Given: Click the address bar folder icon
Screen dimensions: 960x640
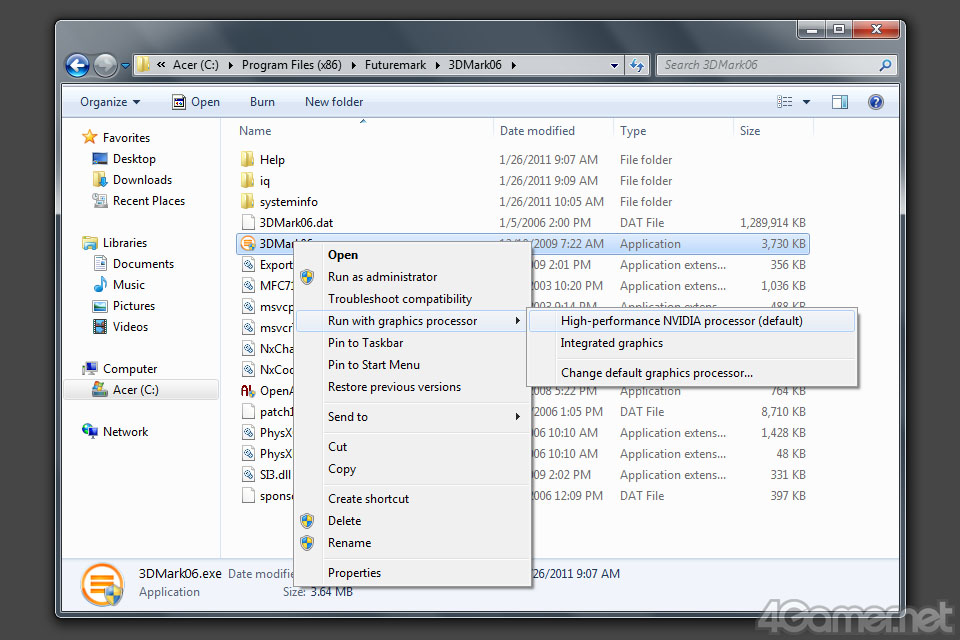Looking at the screenshot, I should pyautogui.click(x=143, y=64).
